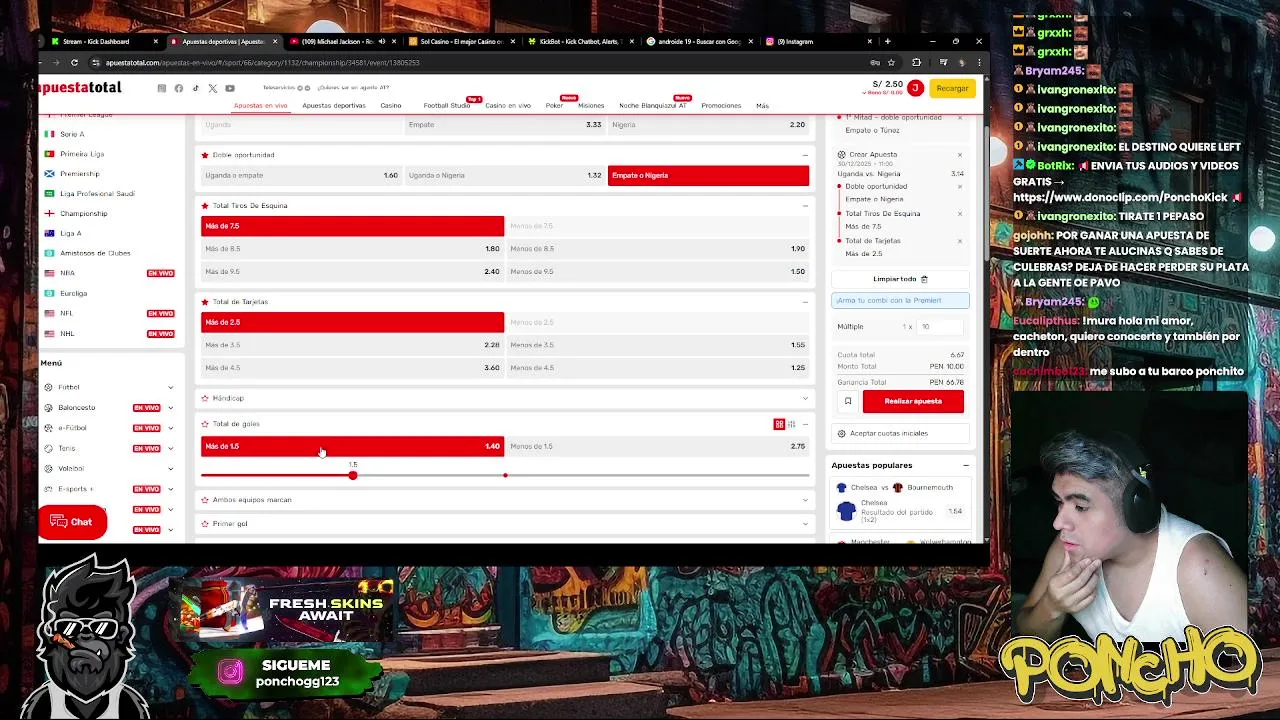
Task: Remove Total Tiros De Esquina from bet slip
Action: pos(960,213)
